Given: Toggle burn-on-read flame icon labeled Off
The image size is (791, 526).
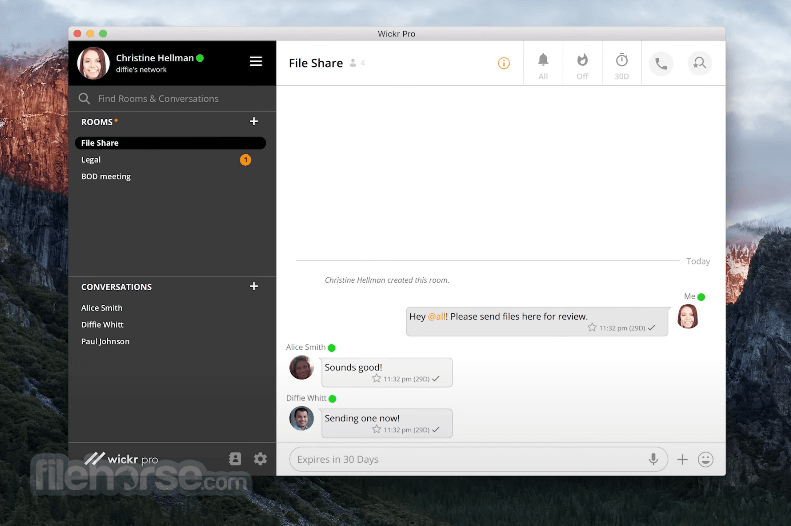Looking at the screenshot, I should 582,65.
